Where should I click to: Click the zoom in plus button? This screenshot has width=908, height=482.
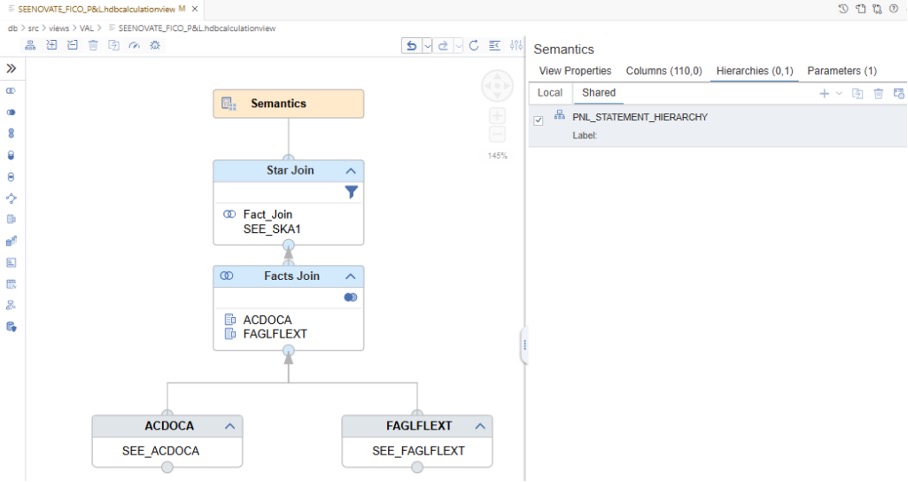(497, 116)
